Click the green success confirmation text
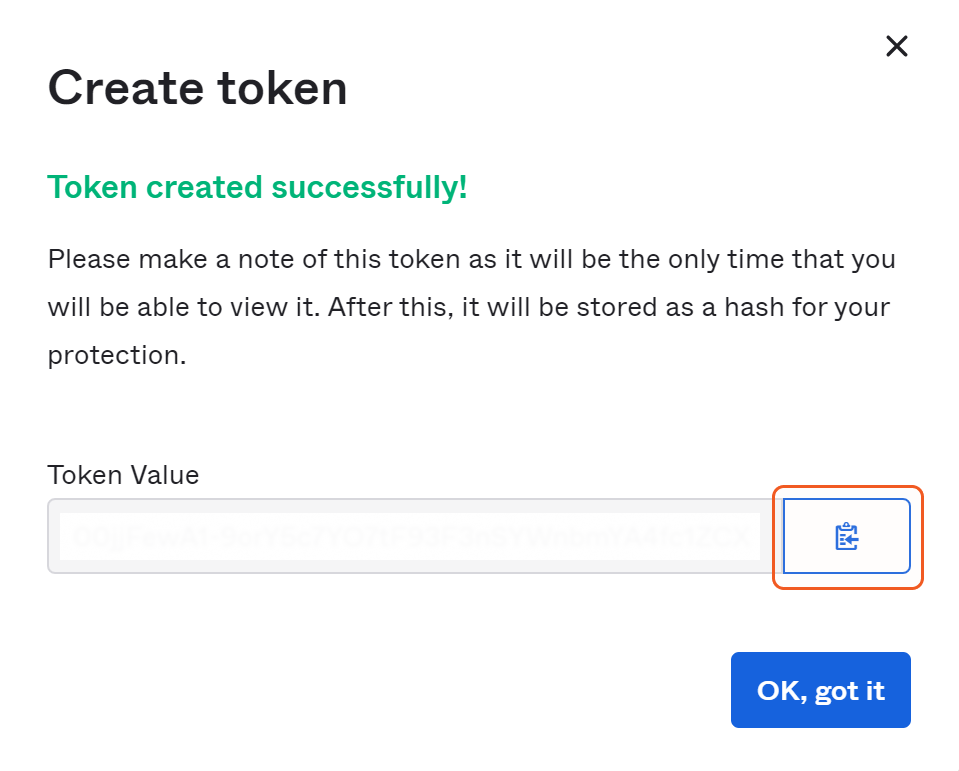Image resolution: width=959 pixels, height=771 pixels. 258,187
